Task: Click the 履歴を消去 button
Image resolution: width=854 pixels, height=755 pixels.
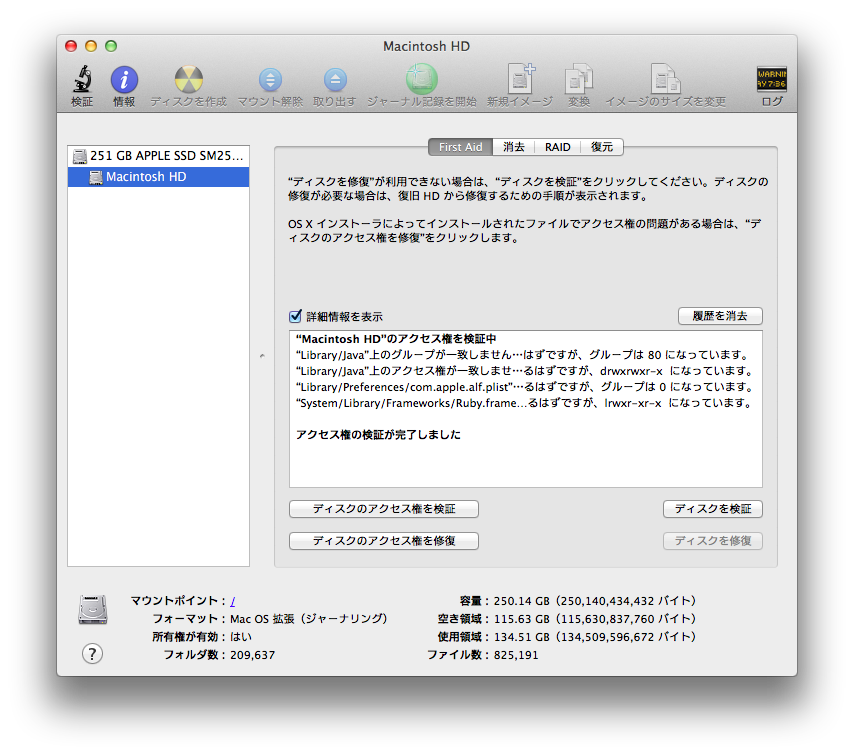Action: pyautogui.click(x=720, y=316)
